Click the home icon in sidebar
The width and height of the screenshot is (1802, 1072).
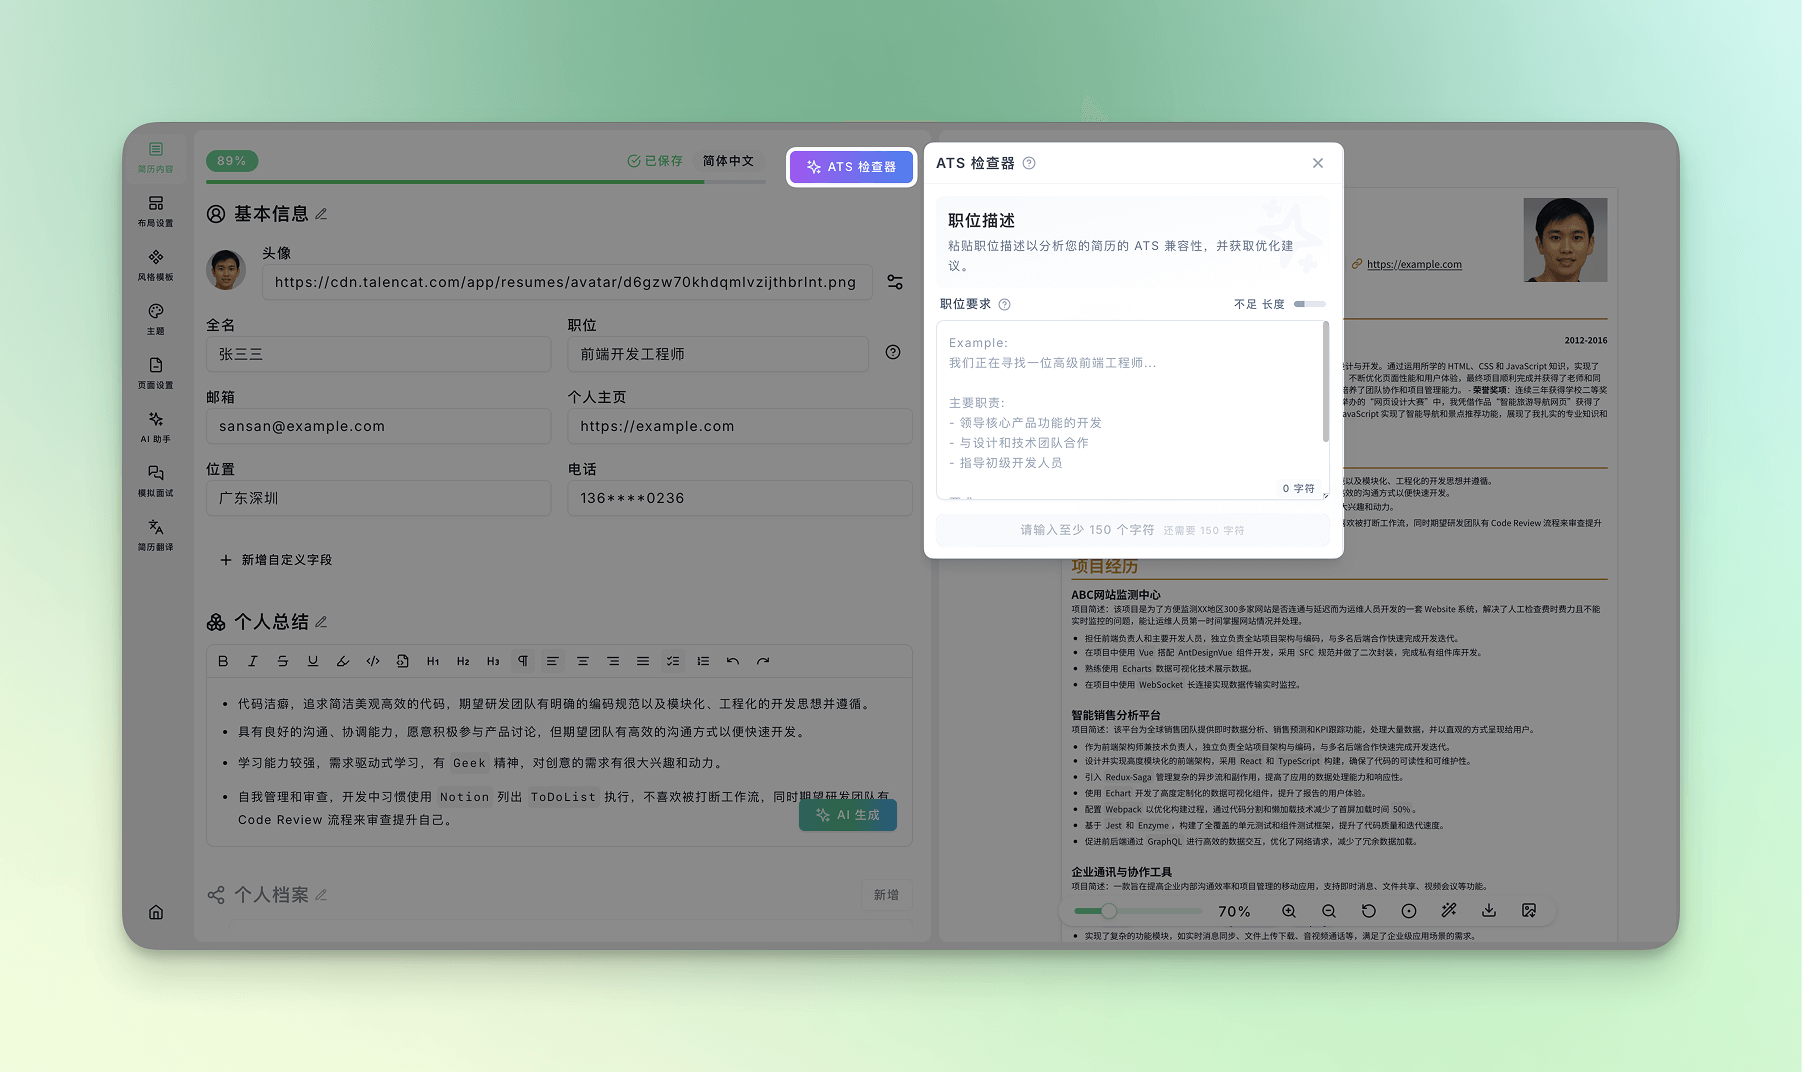click(156, 912)
